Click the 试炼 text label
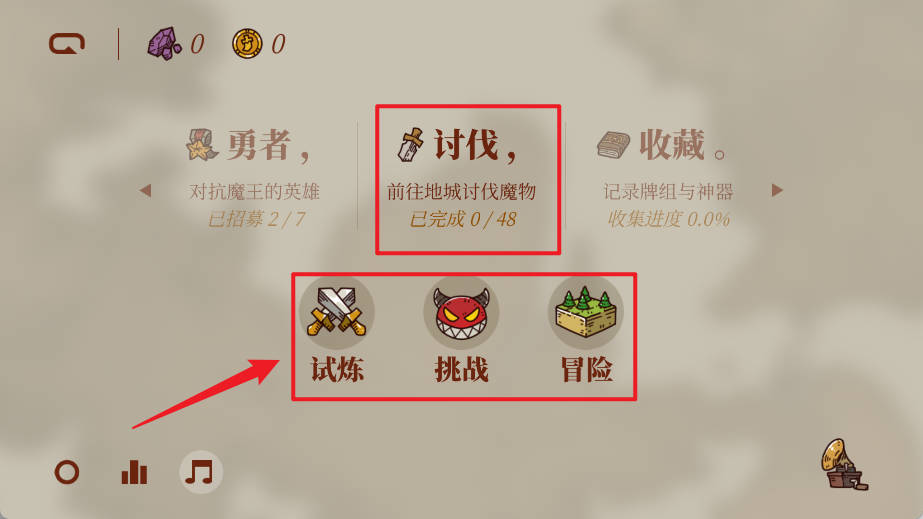 click(337, 370)
